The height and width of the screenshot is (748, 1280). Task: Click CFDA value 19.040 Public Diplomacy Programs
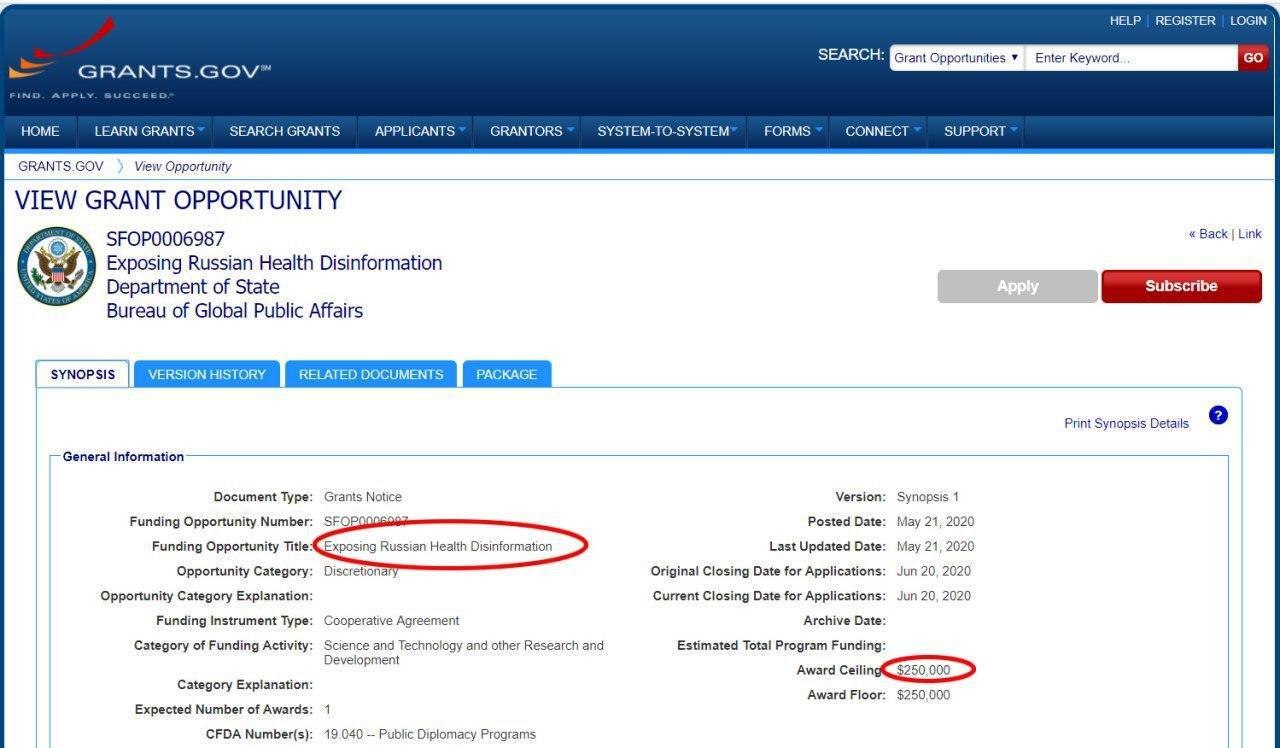(430, 735)
